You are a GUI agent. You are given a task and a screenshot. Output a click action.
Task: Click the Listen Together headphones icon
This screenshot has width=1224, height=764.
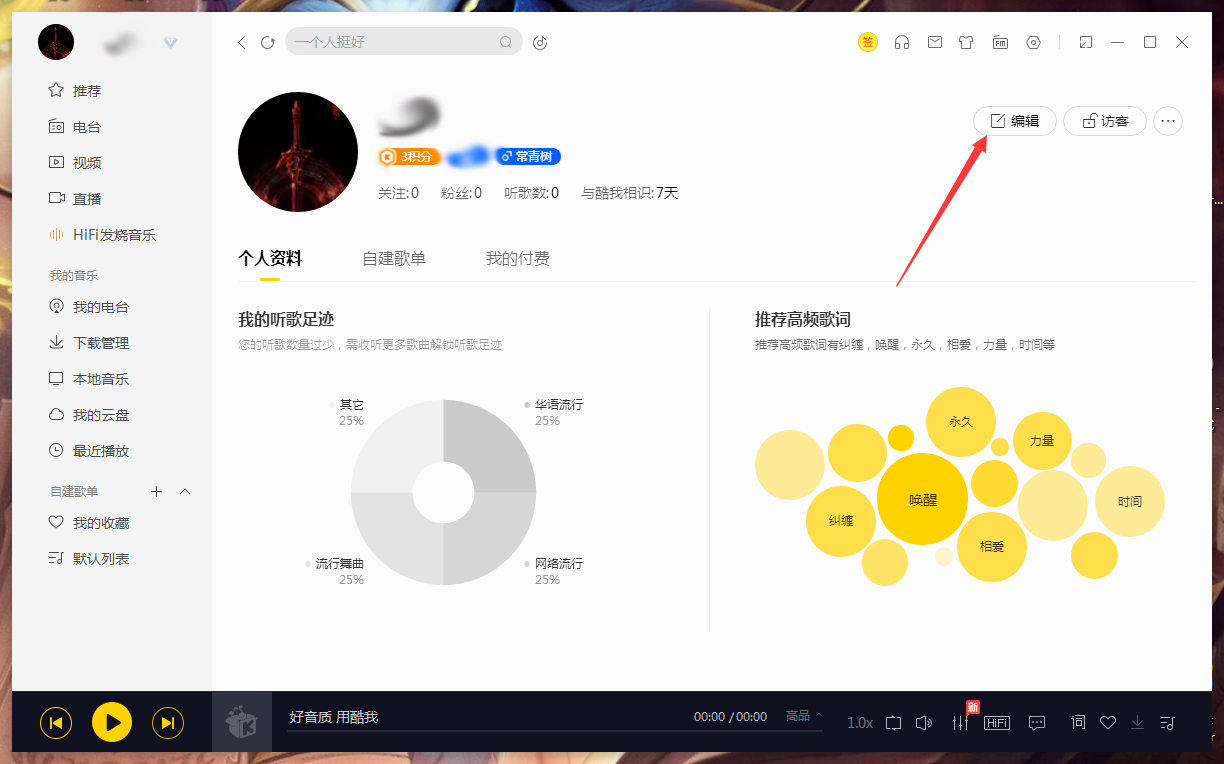(901, 42)
